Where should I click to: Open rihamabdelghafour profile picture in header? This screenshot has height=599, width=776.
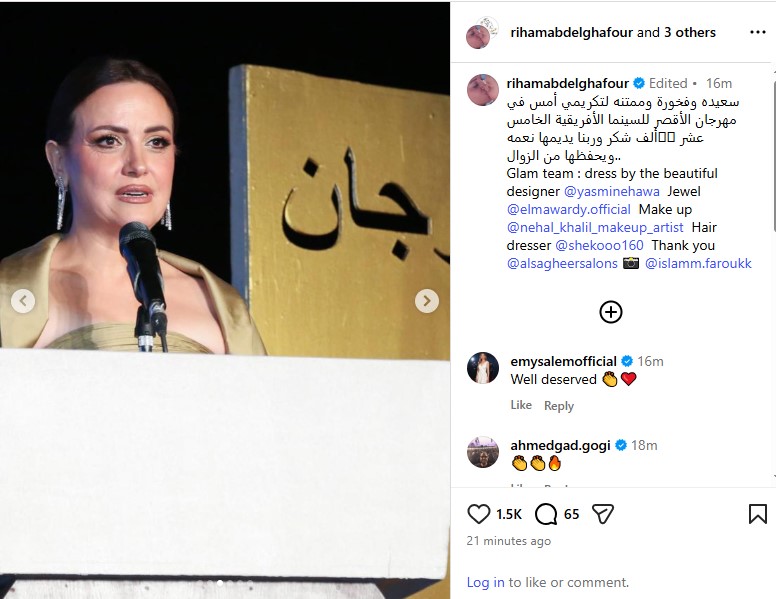[x=478, y=36]
